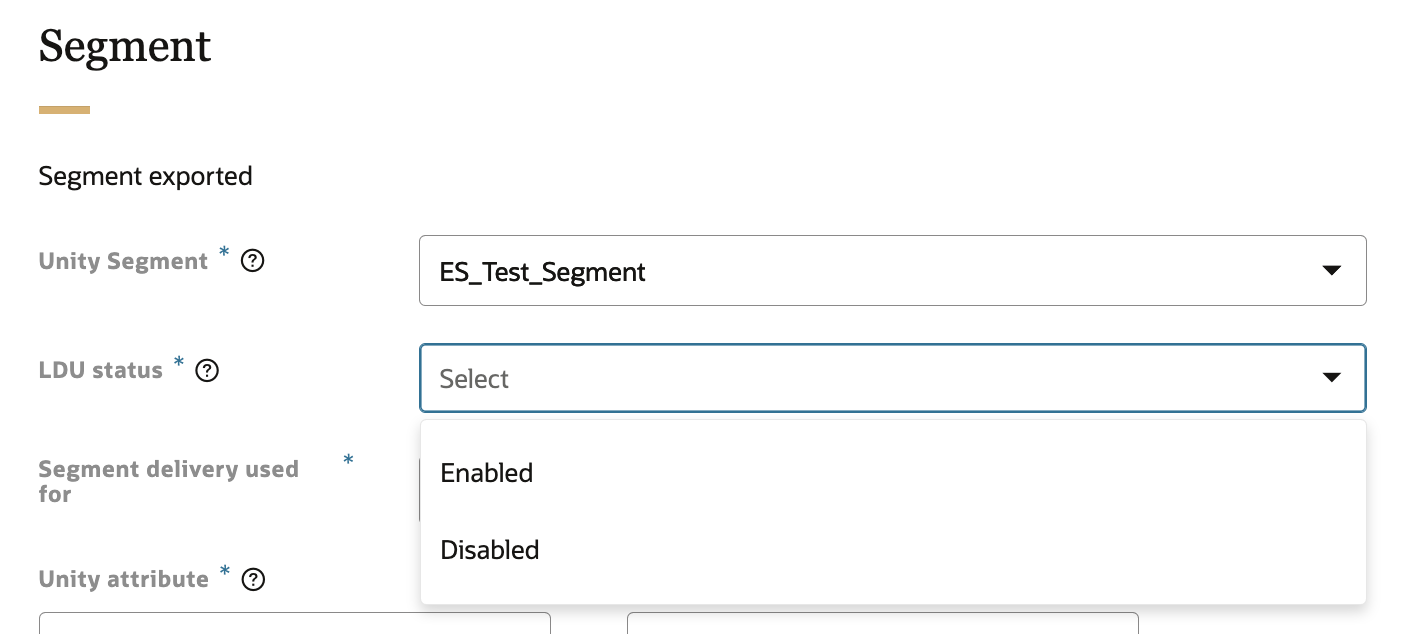Click the required asterisk next to Unity Segment
Viewport: 1408px width, 634px height.
point(225,254)
